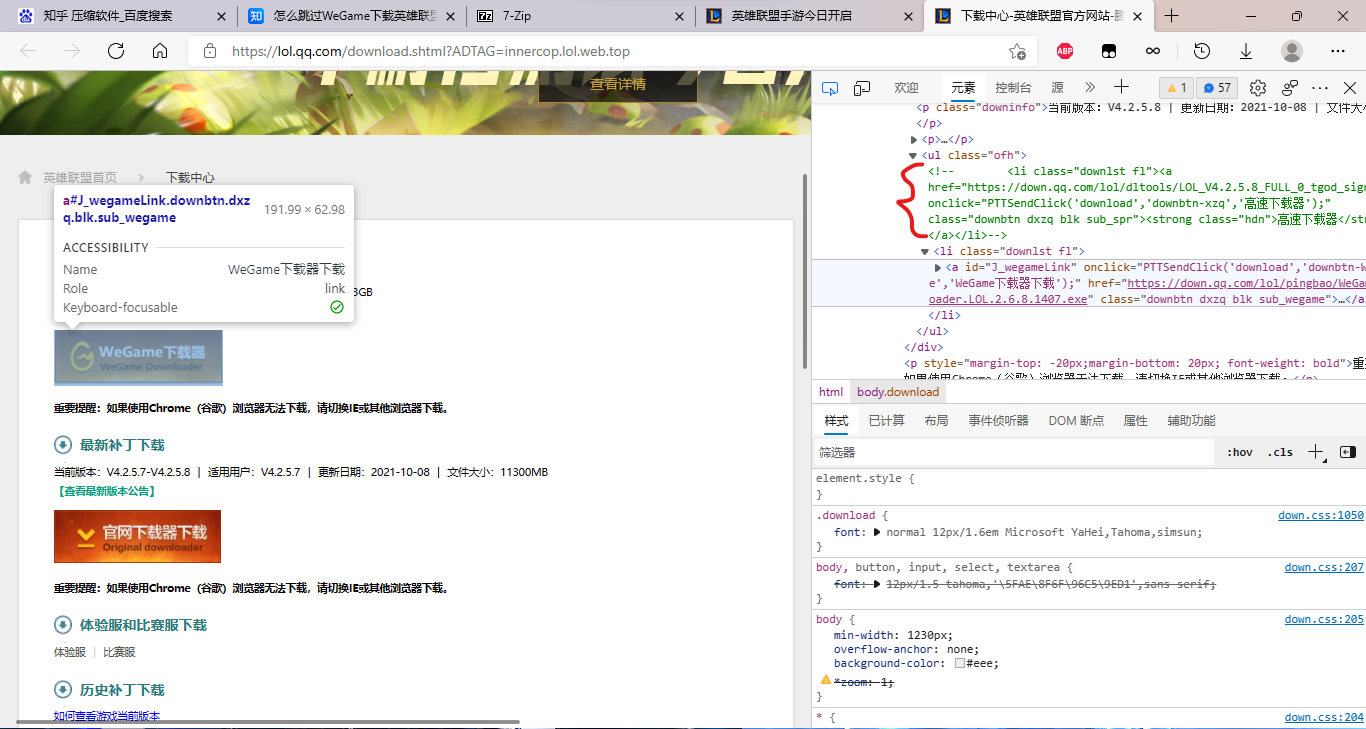1366x729 pixels.
Task: Click the 筛选器 styles filter field
Action: tap(1014, 452)
